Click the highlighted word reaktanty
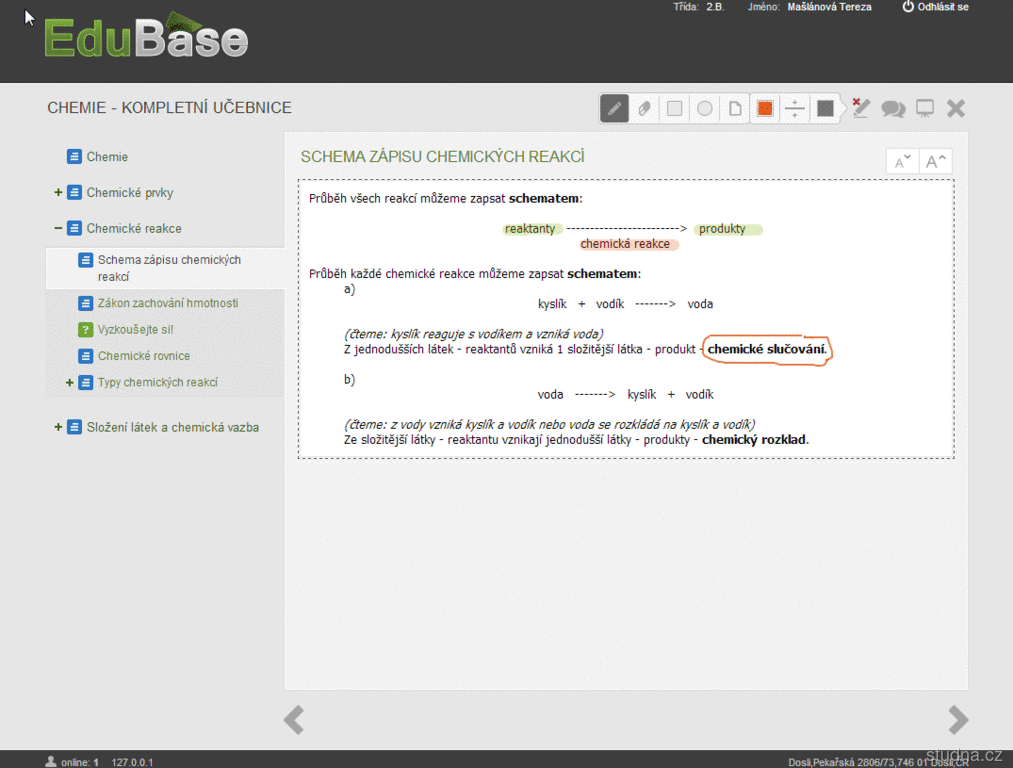Image resolution: width=1013 pixels, height=768 pixels. click(x=530, y=229)
